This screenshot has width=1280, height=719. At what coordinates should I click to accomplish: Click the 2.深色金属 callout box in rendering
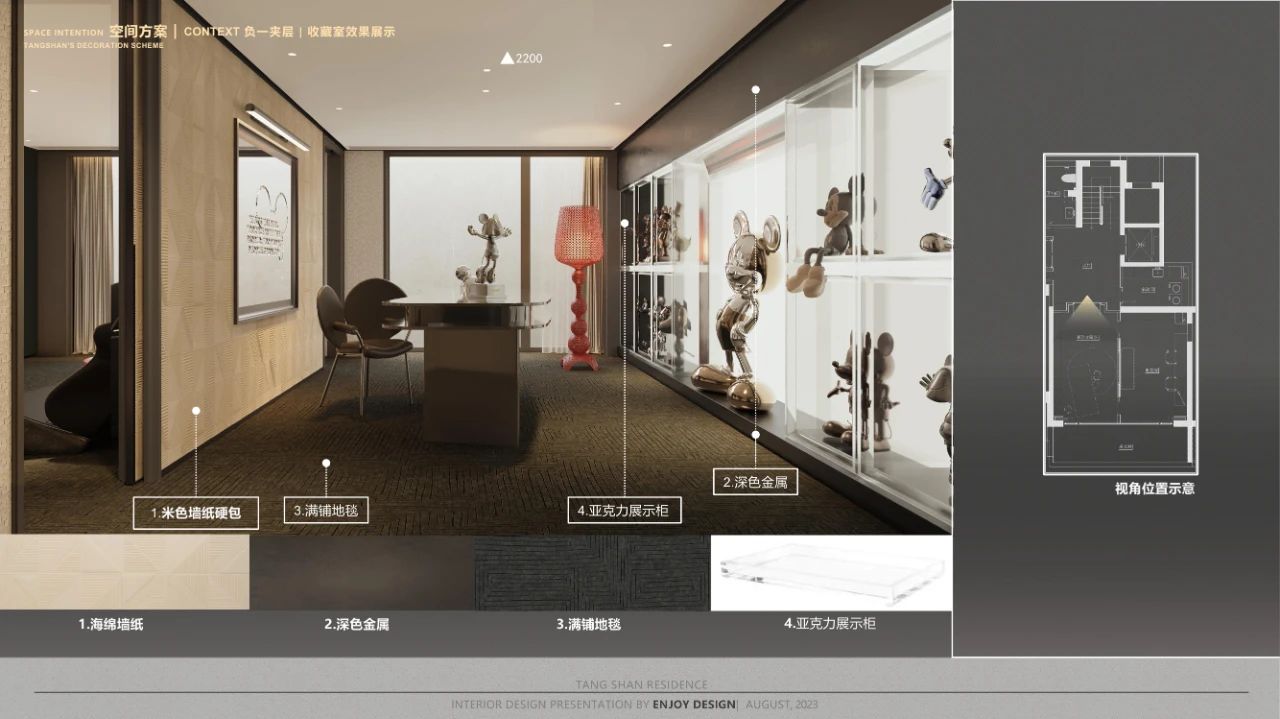[755, 482]
